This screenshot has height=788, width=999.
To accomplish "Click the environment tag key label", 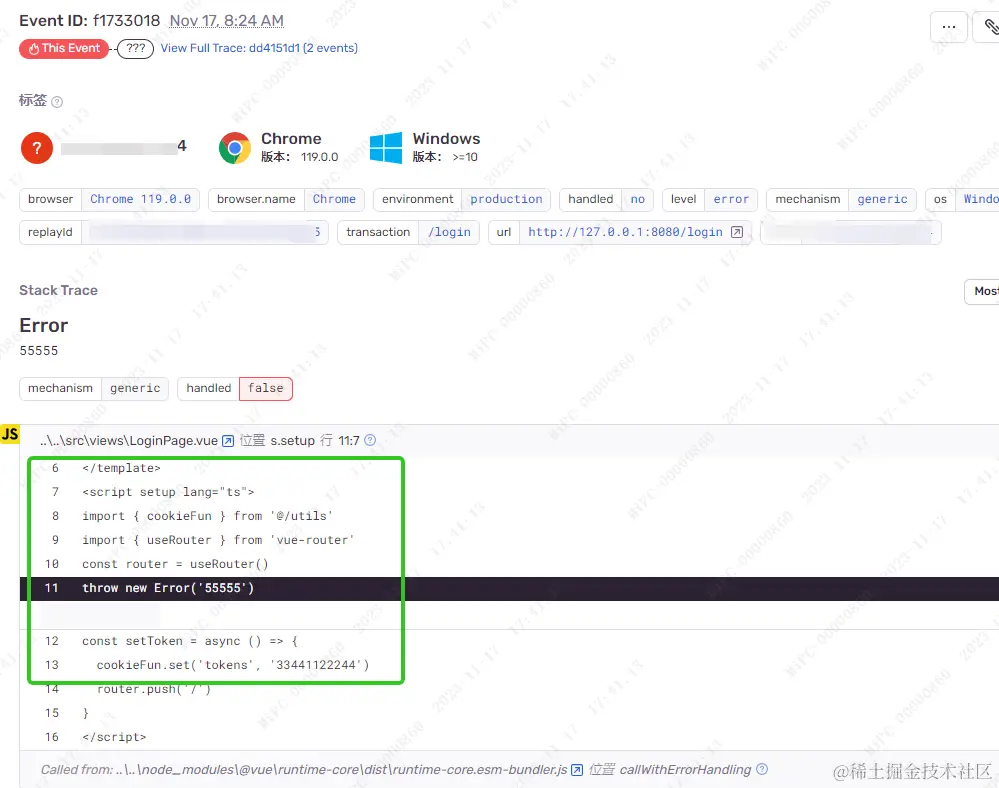I will [417, 199].
